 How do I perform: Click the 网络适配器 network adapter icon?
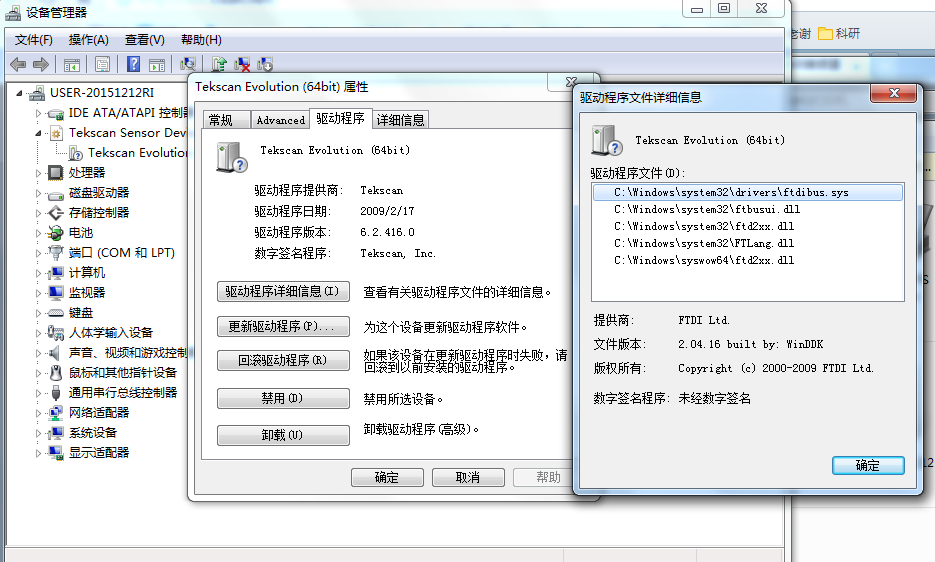[55, 413]
